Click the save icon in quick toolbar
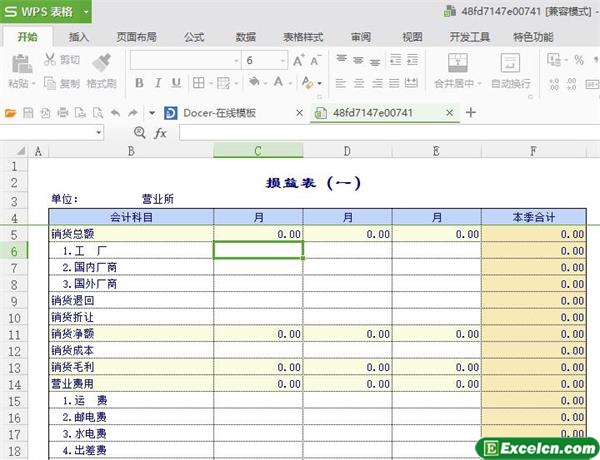This screenshot has width=600, height=460. pyautogui.click(x=28, y=113)
